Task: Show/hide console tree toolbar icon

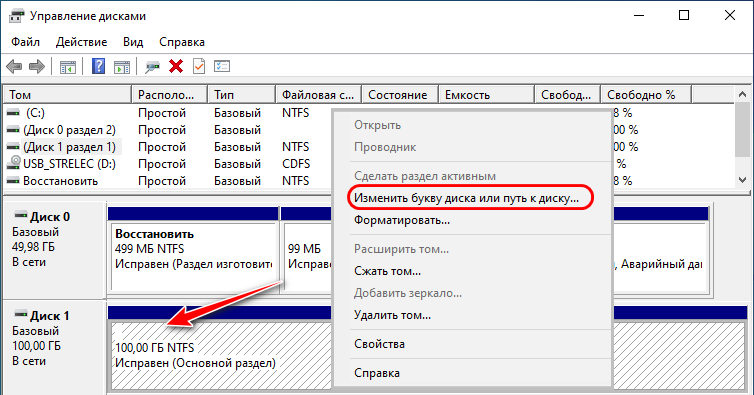Action: coord(67,66)
